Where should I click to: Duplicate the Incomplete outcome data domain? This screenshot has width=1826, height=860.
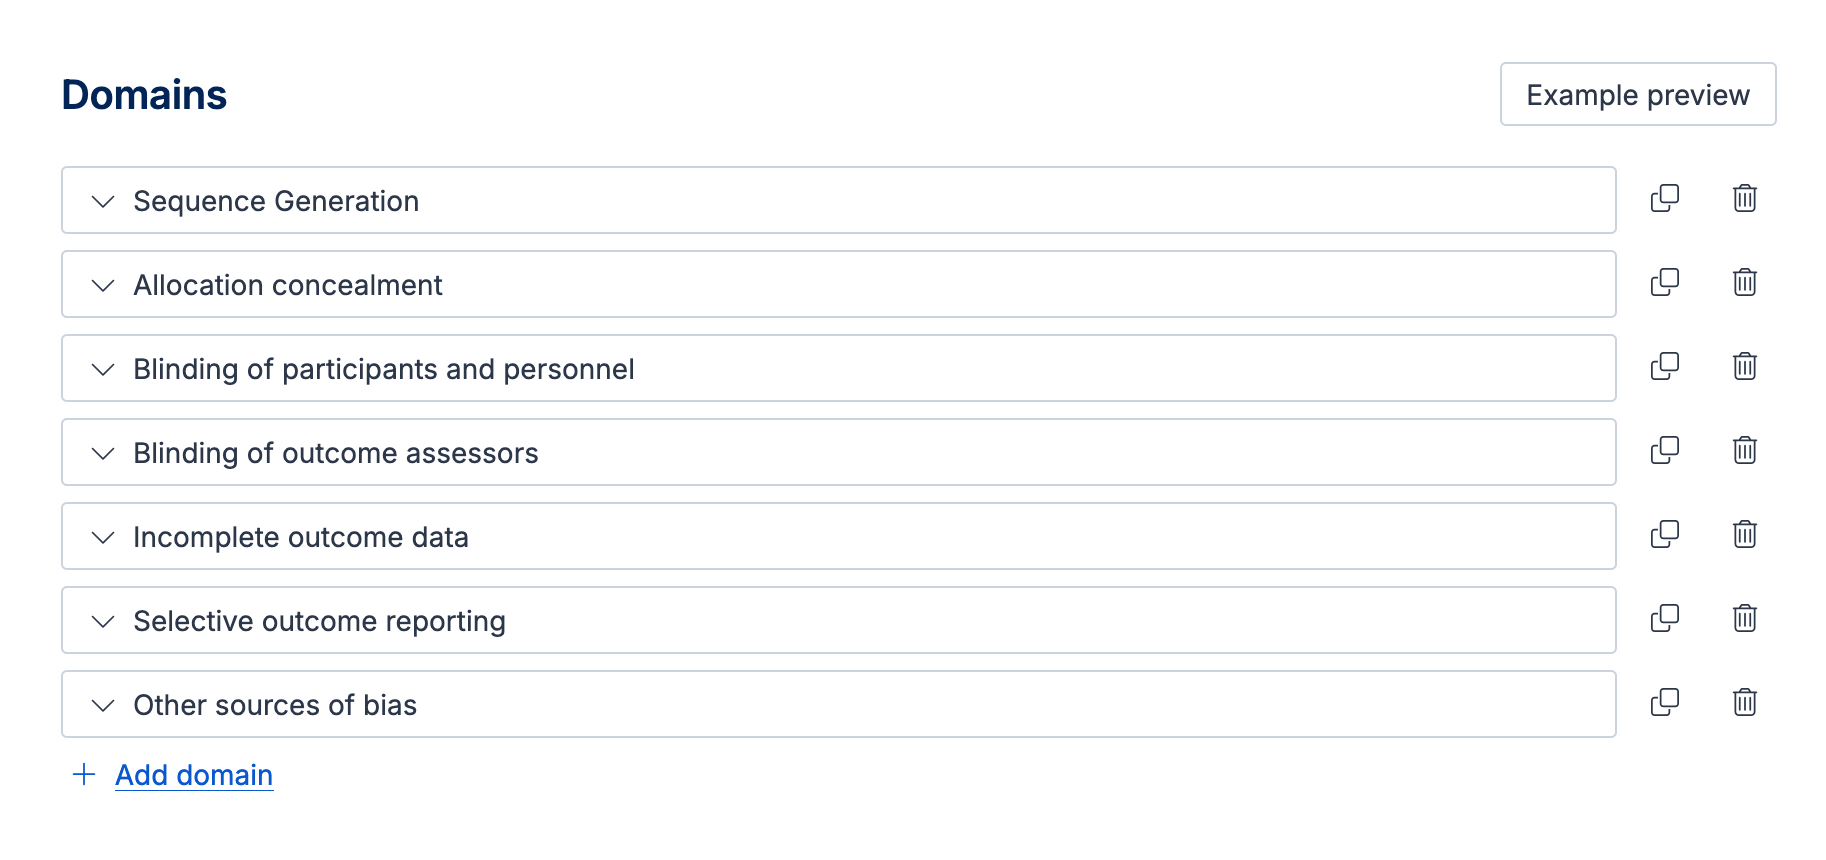coord(1665,535)
